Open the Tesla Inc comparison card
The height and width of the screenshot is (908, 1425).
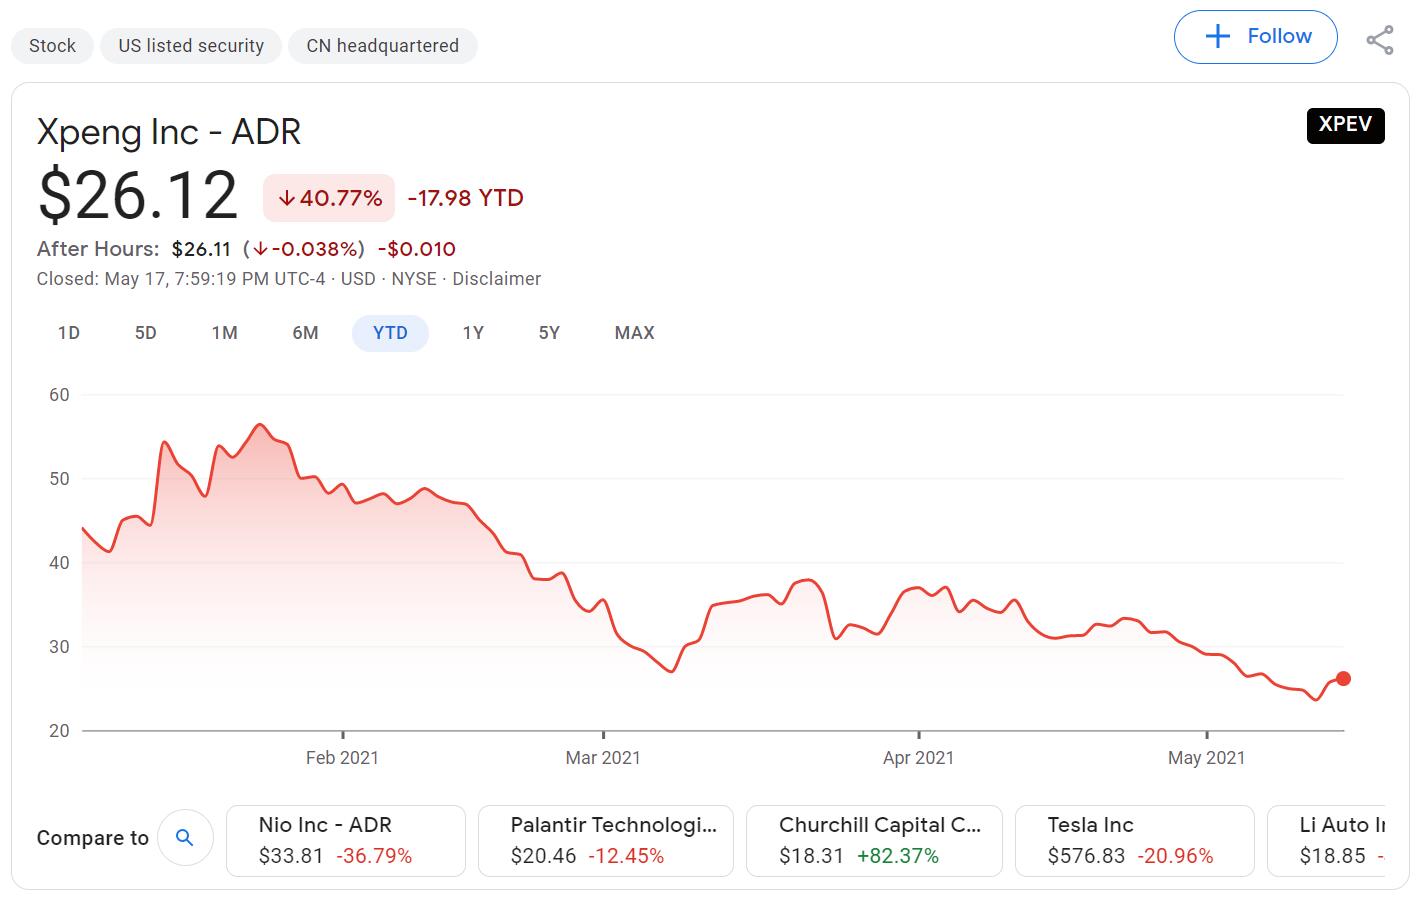click(x=1134, y=840)
